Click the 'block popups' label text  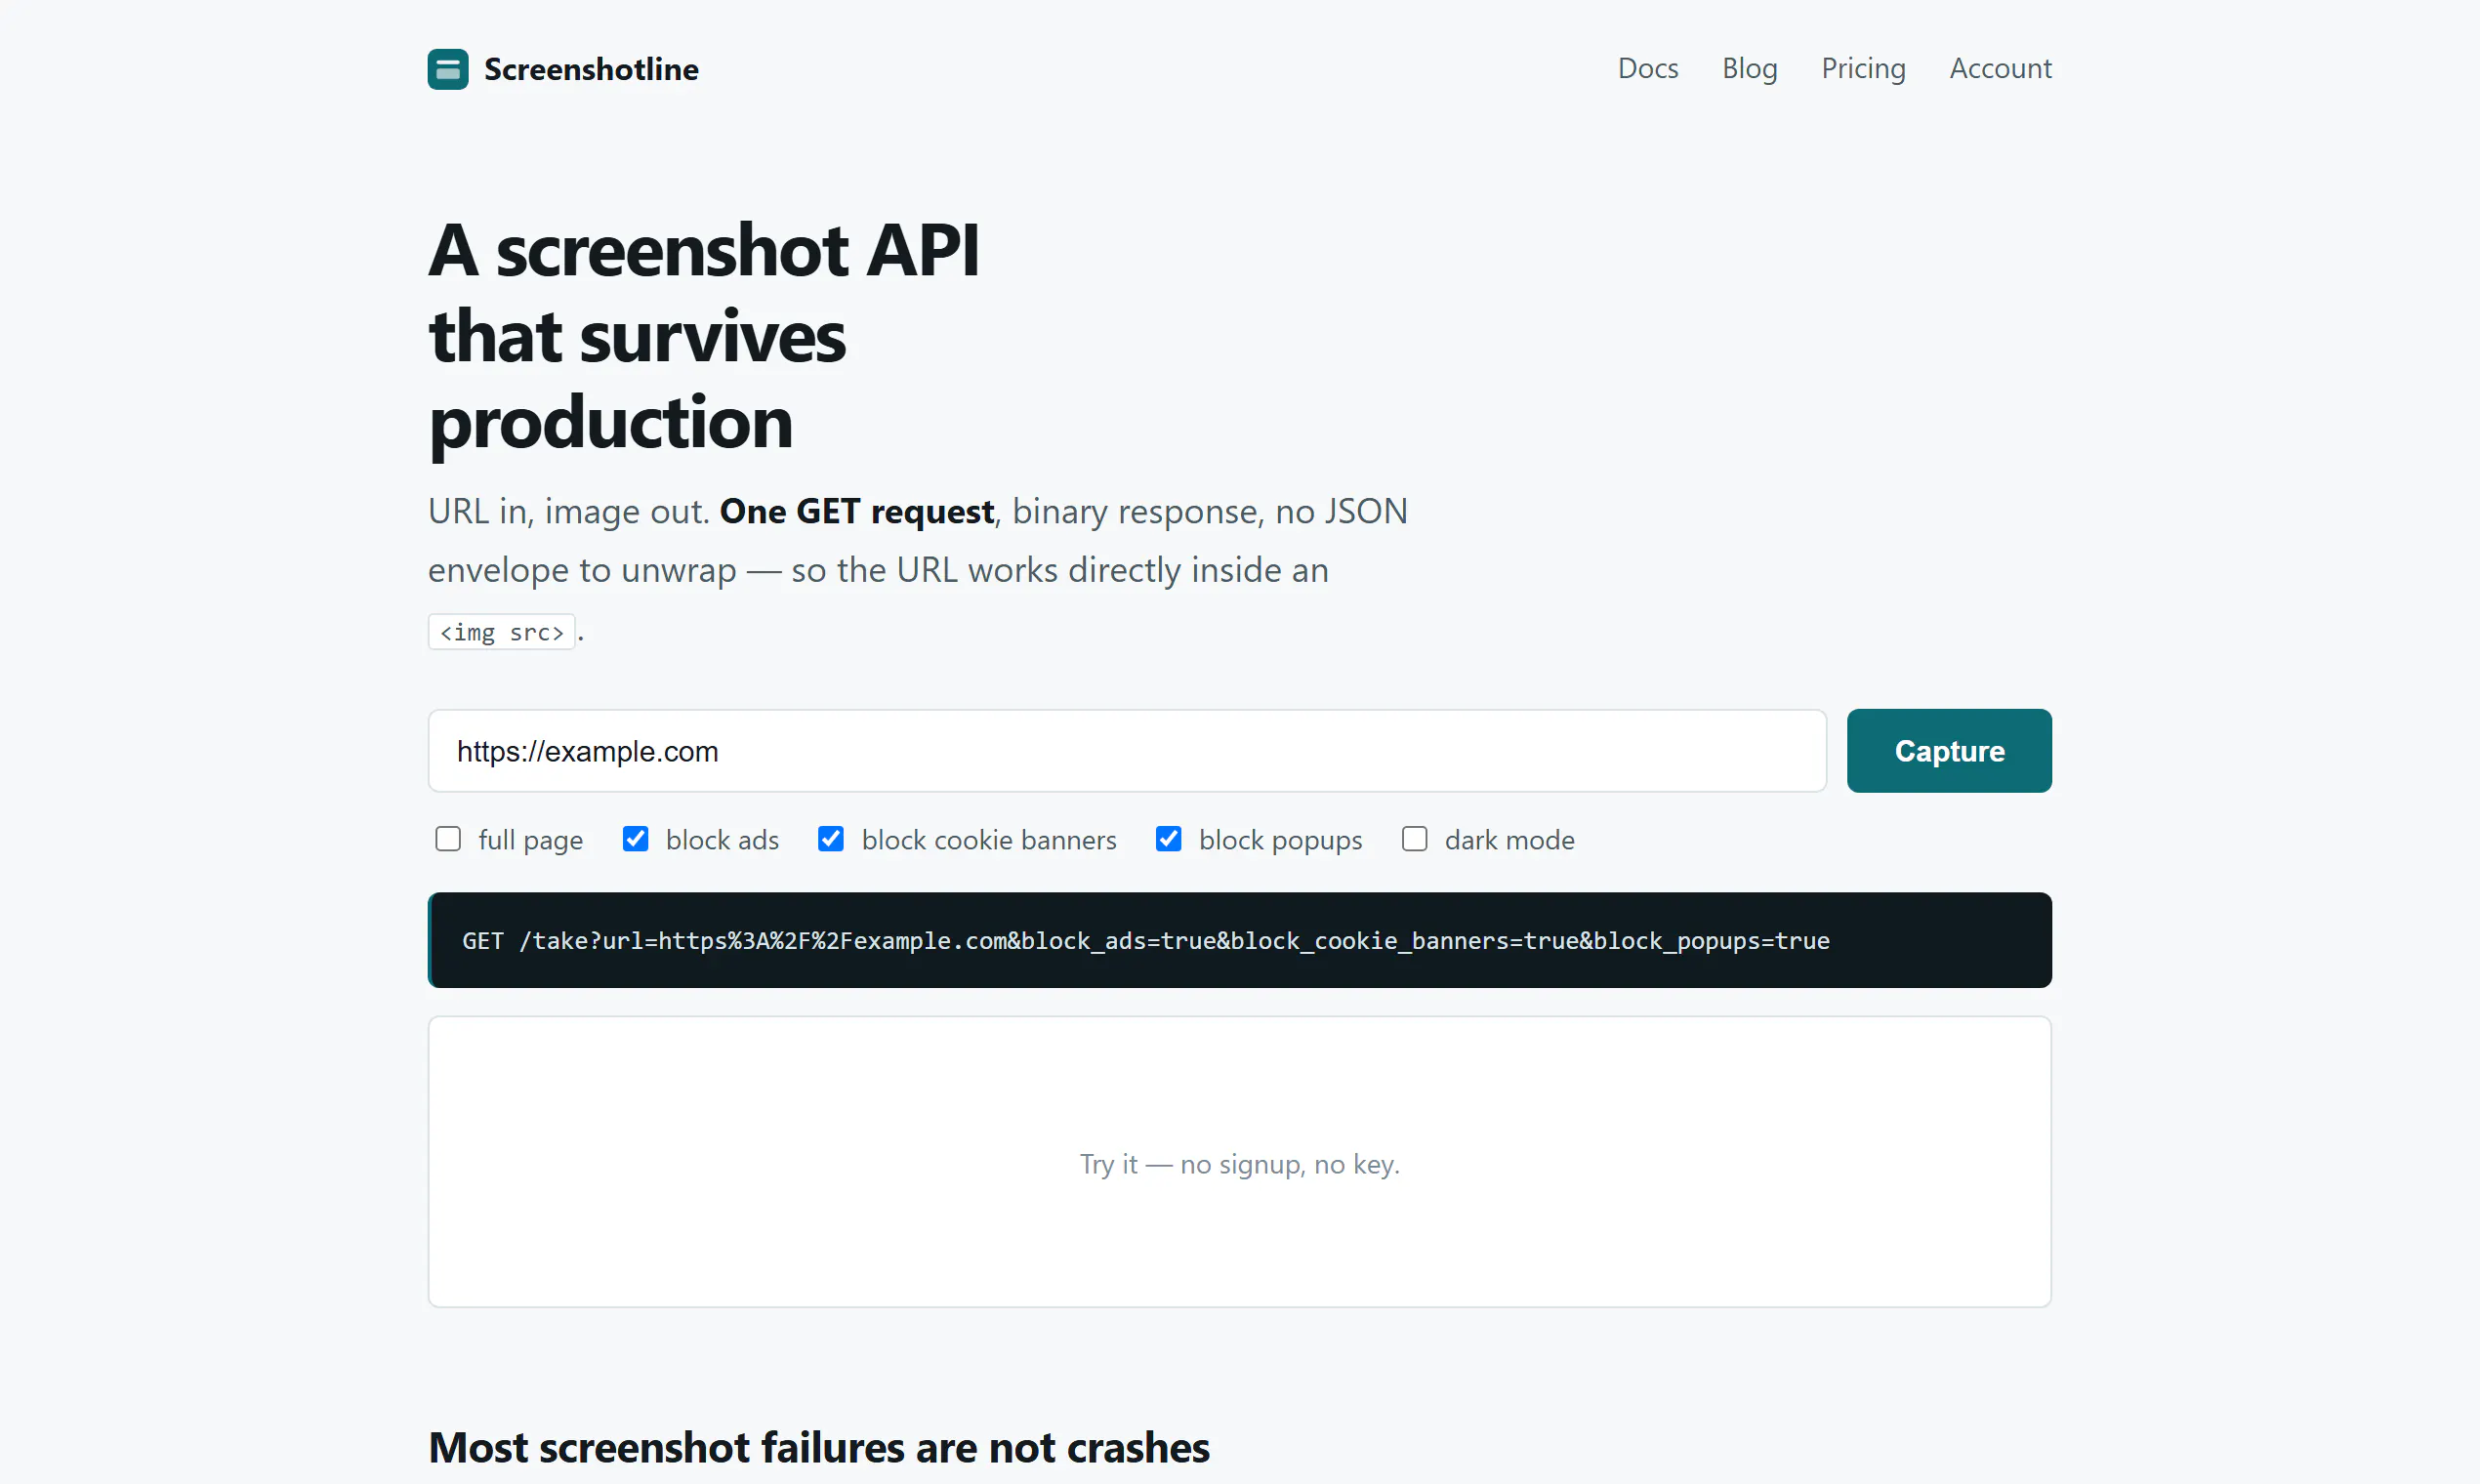(1280, 840)
